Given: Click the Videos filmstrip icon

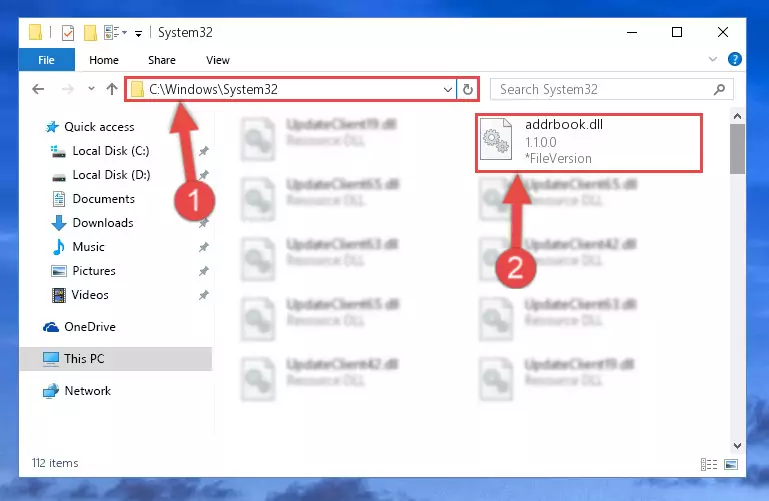Looking at the screenshot, I should pos(59,295).
